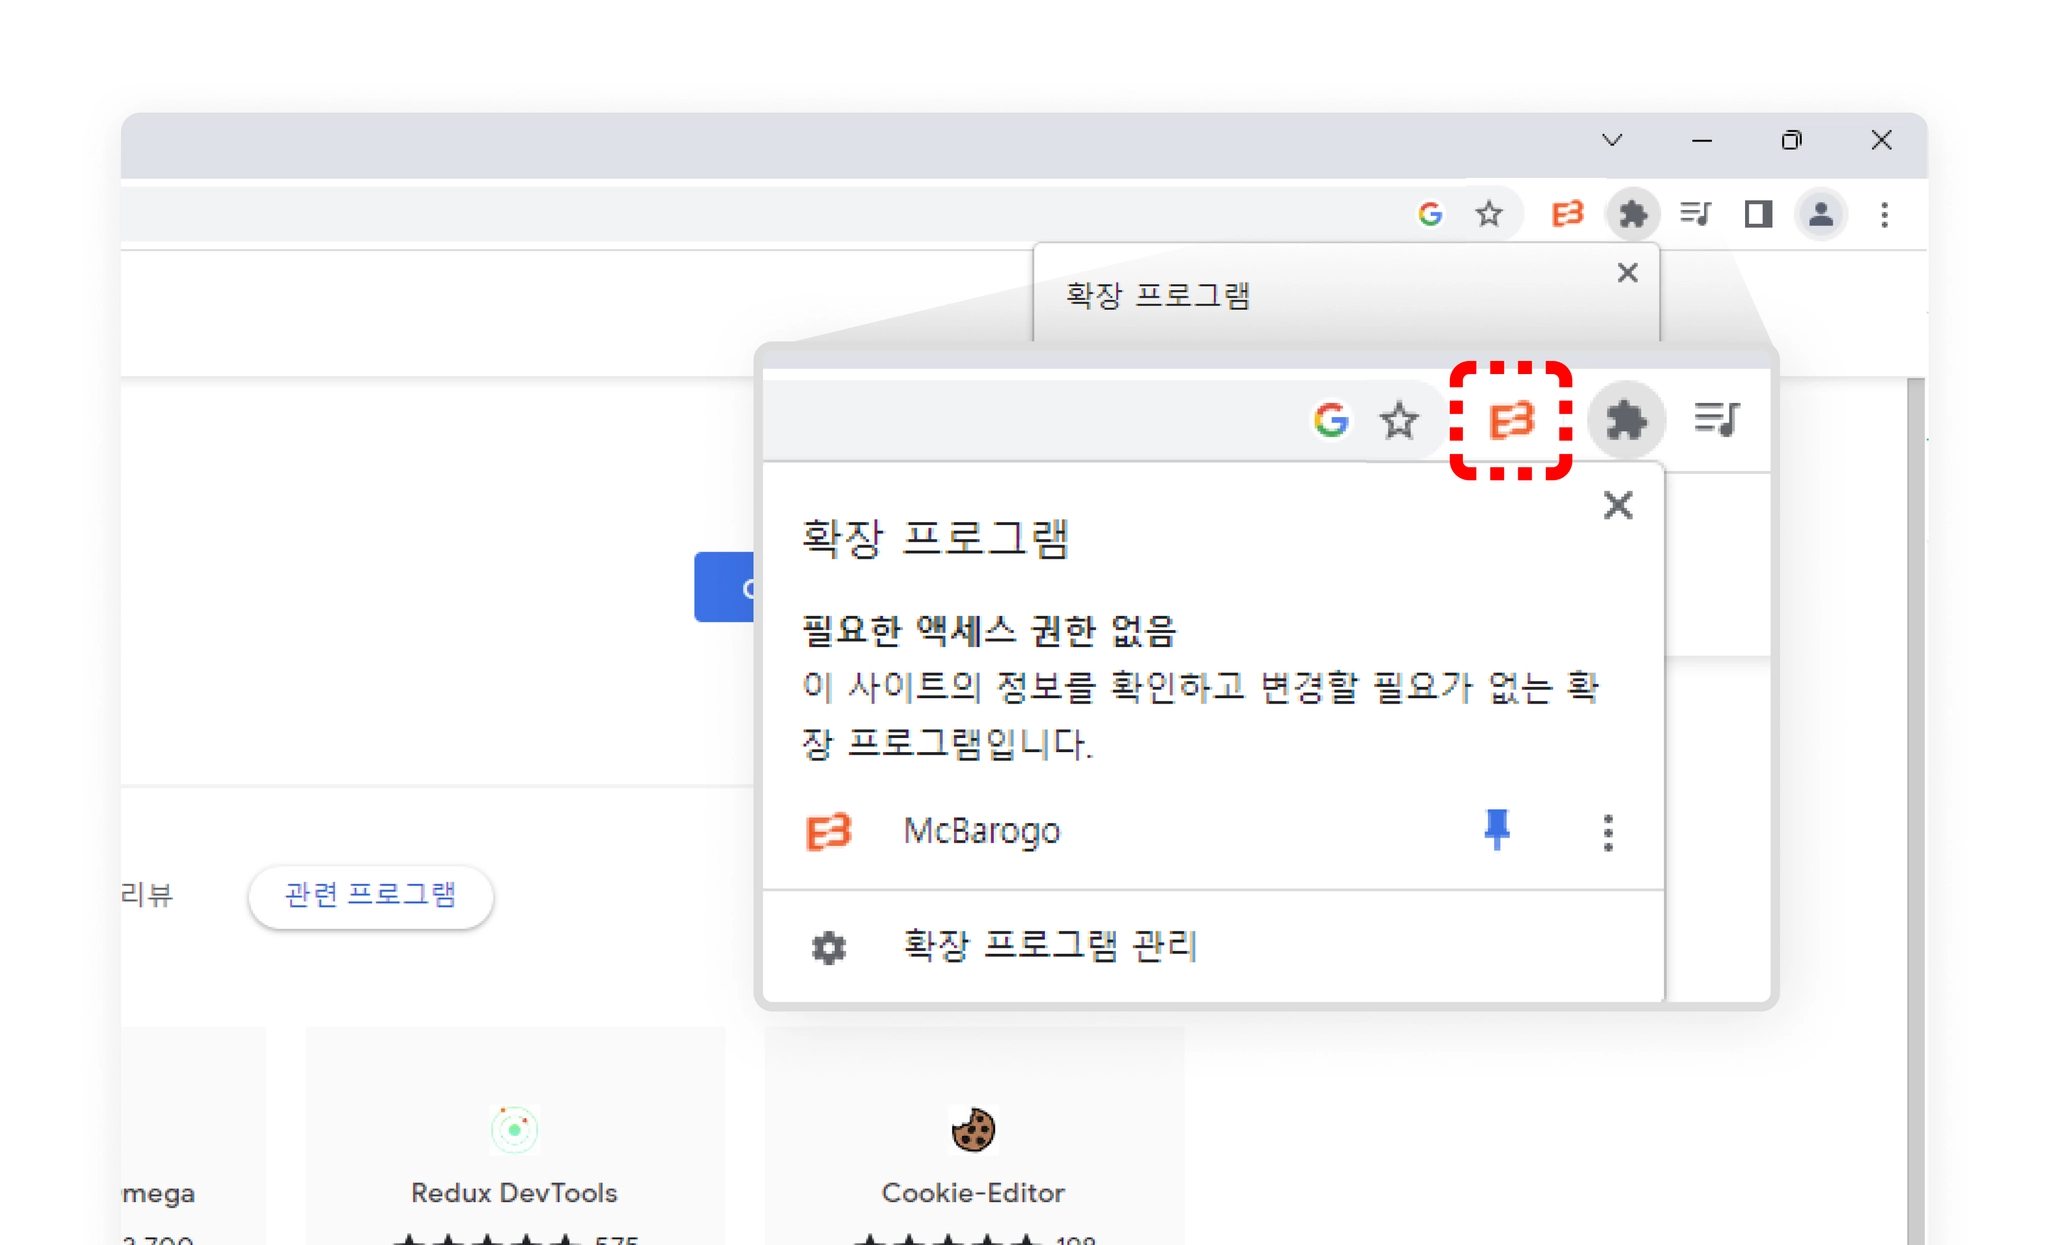Unpin McBarogo with the blue pin

click(1496, 829)
